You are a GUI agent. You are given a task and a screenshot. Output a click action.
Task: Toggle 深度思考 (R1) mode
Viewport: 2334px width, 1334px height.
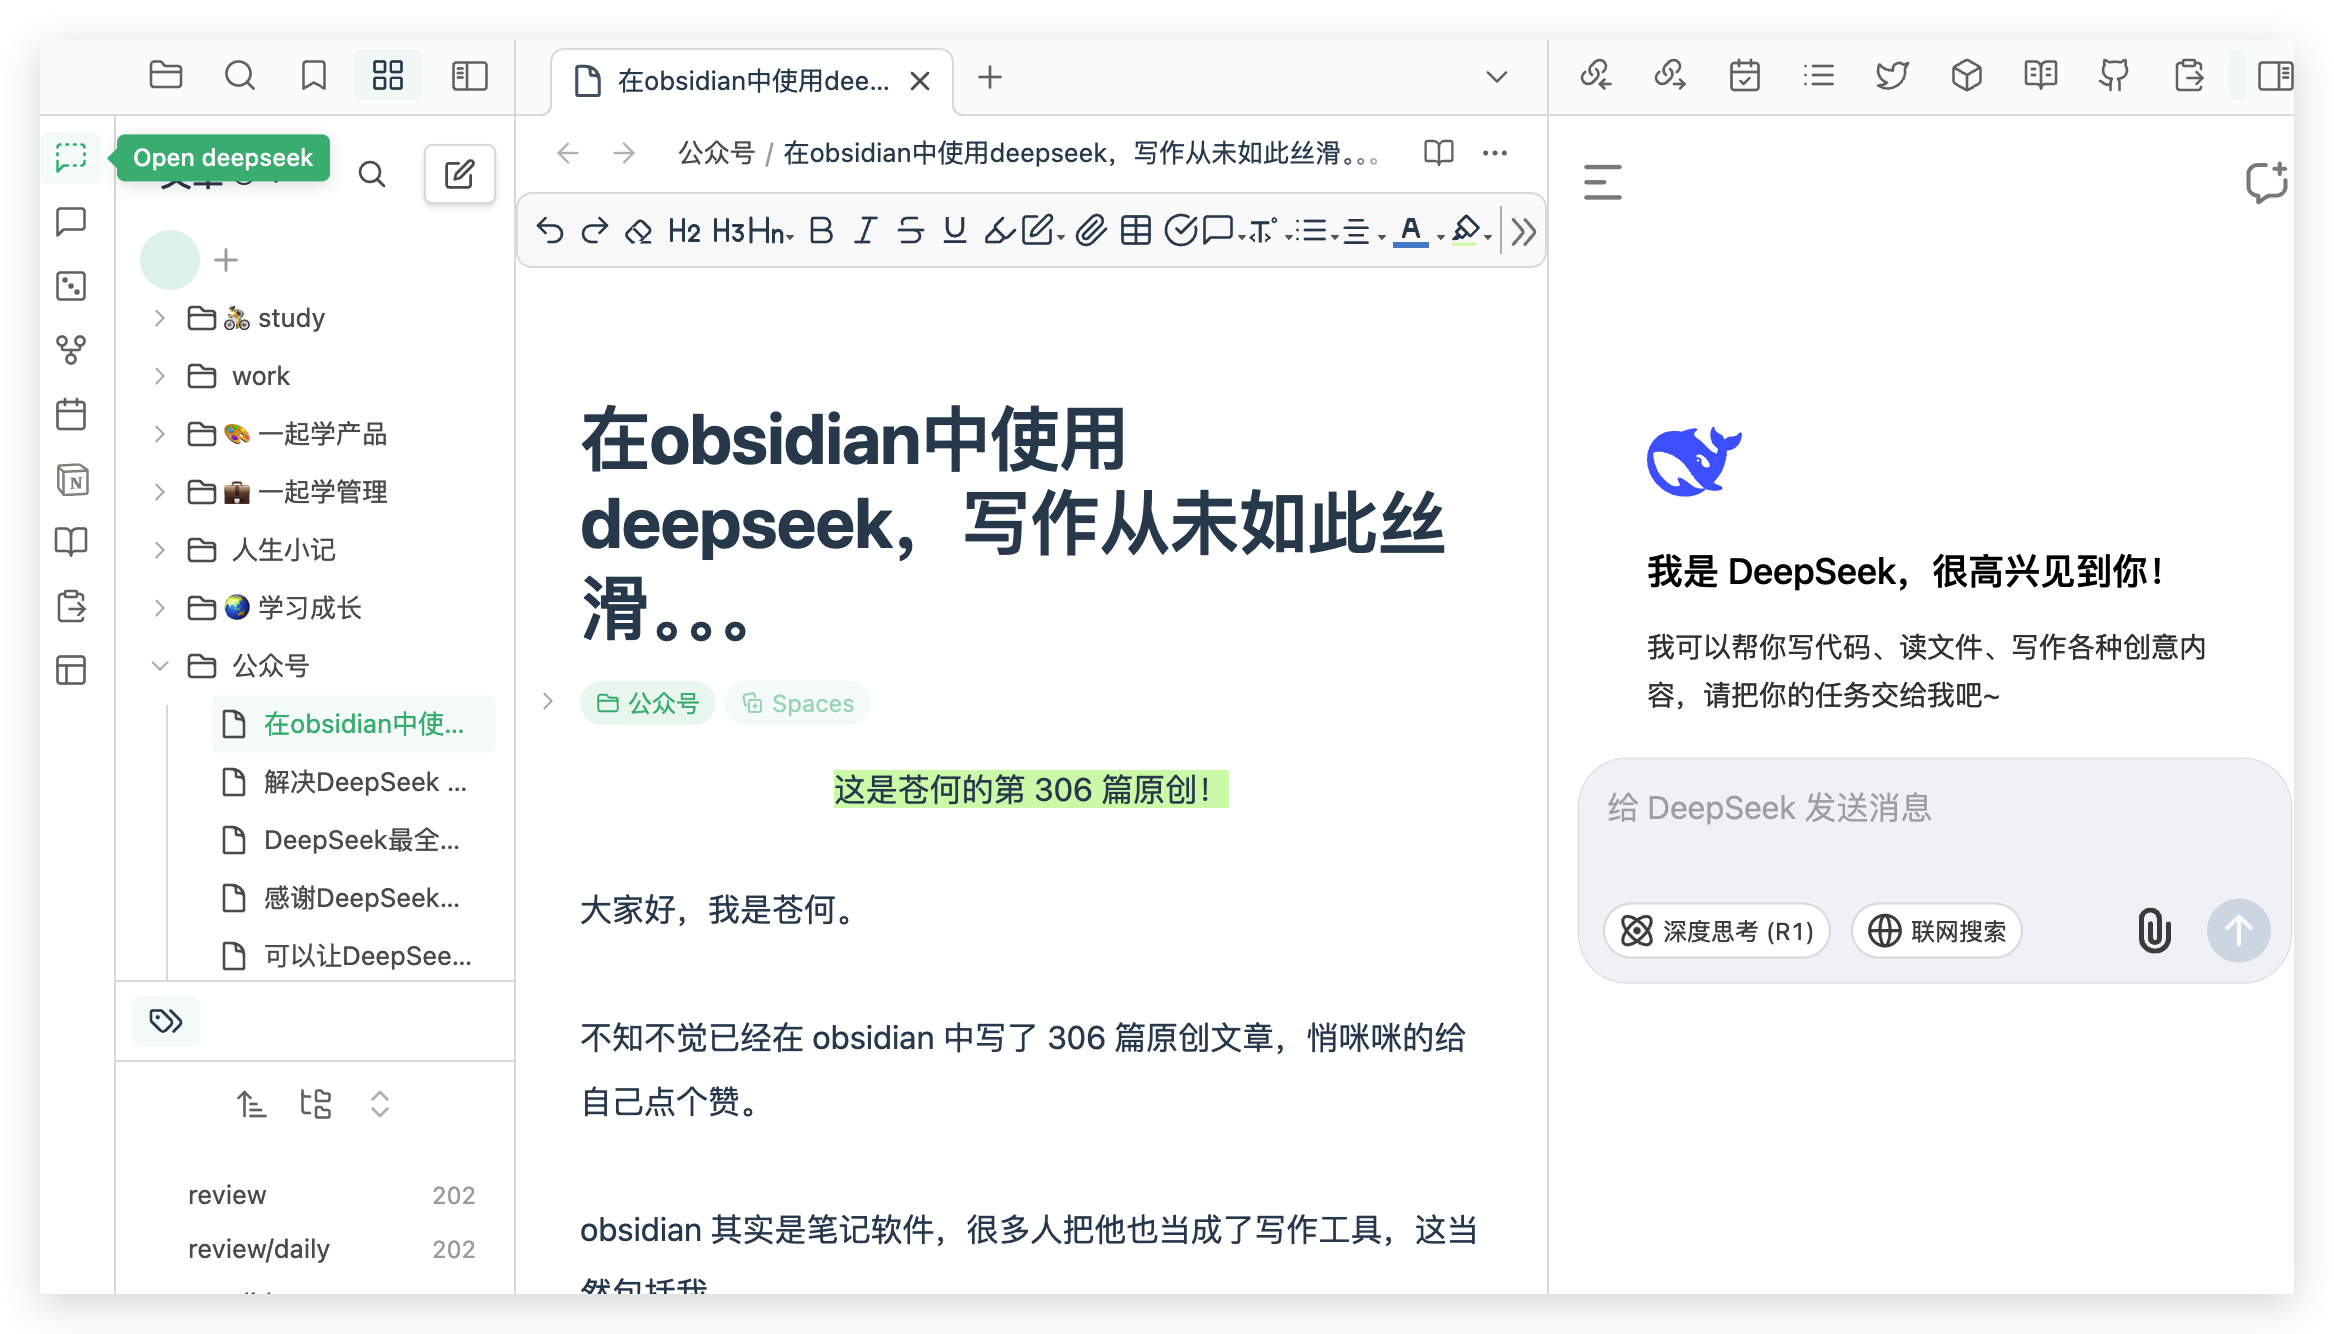(x=1717, y=931)
